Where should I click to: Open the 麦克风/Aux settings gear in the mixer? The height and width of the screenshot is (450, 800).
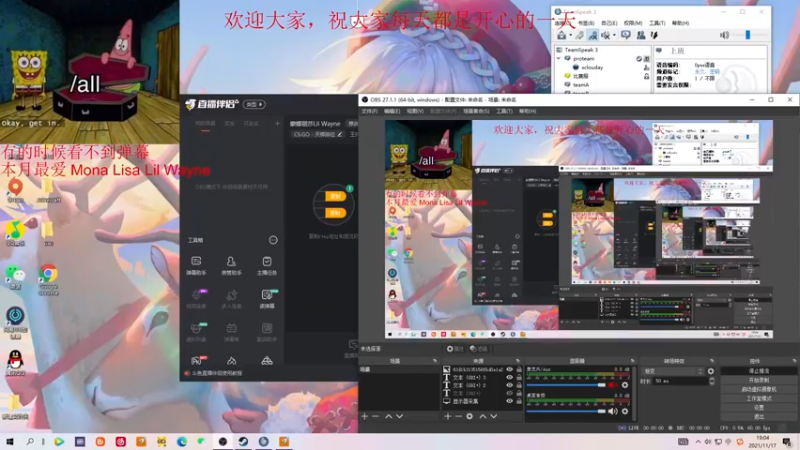point(624,385)
